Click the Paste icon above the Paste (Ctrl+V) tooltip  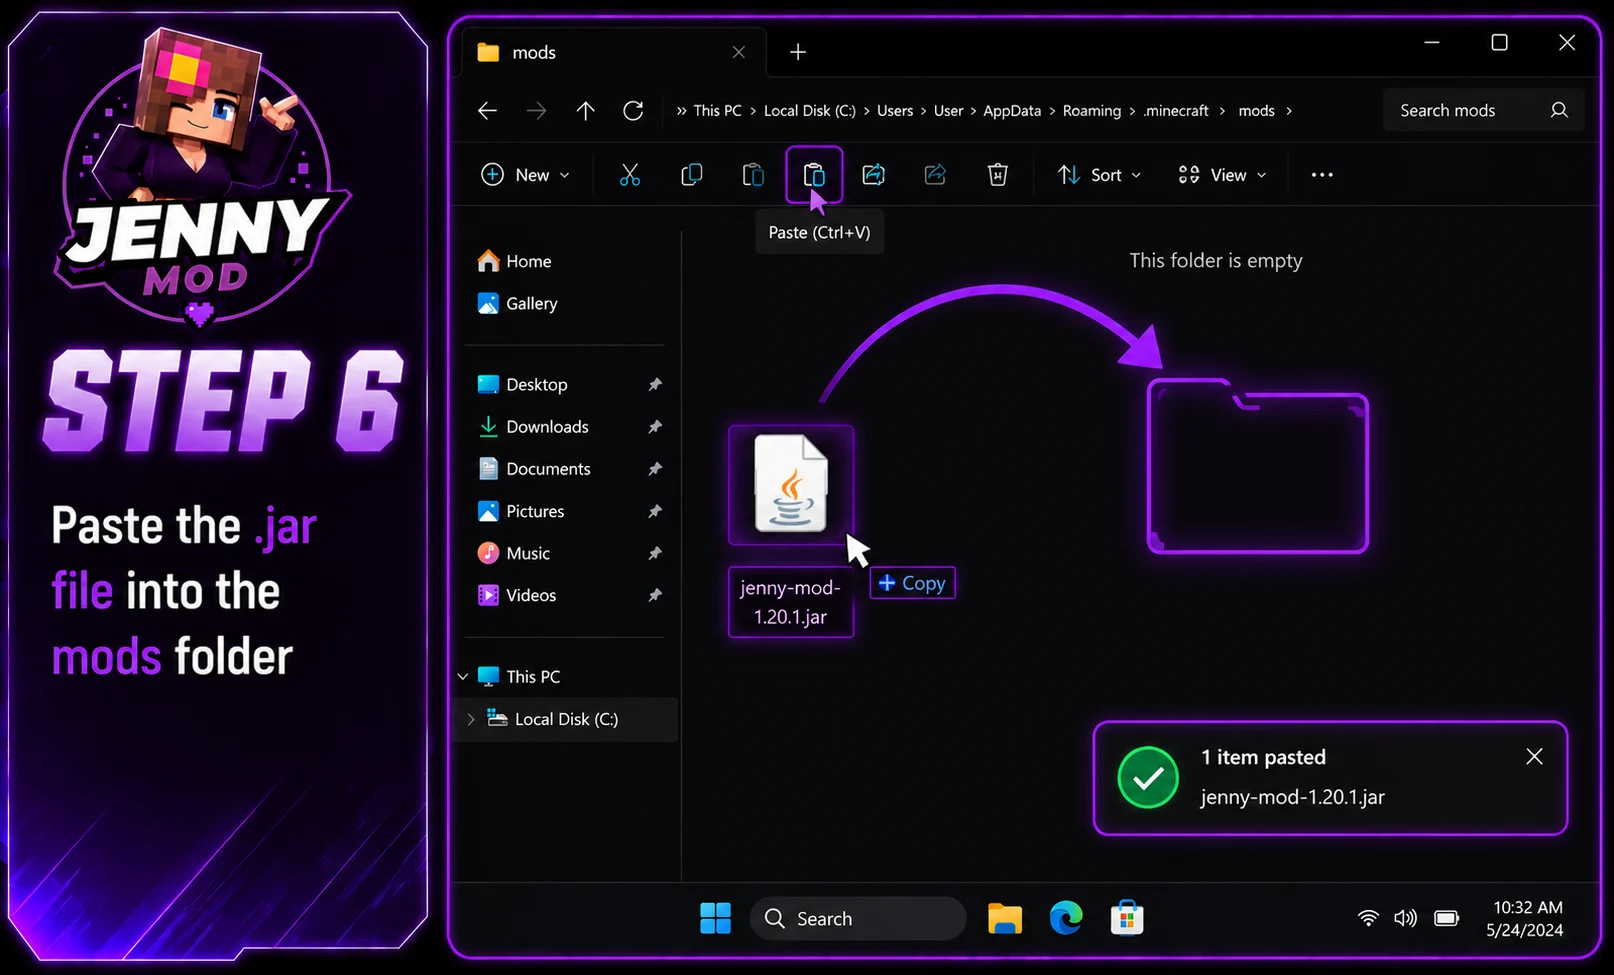(x=814, y=175)
